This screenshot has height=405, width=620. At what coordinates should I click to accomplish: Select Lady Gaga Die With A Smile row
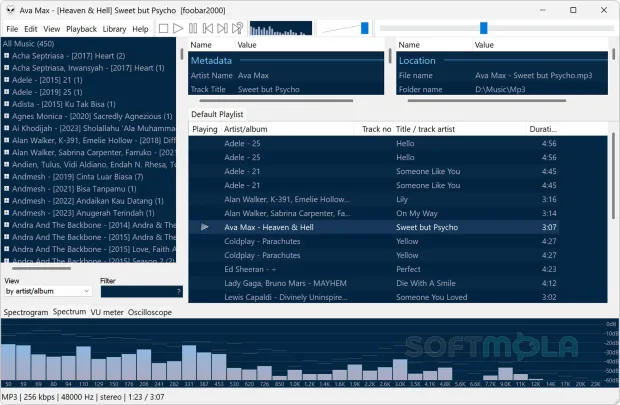374,283
